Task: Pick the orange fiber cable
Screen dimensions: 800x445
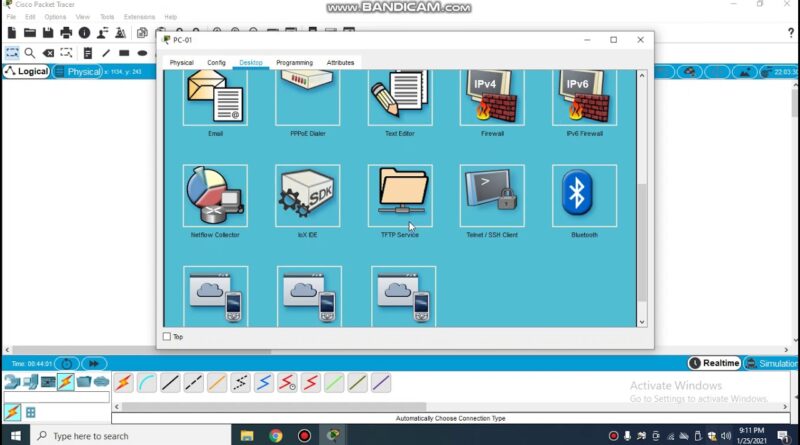Action: point(217,383)
